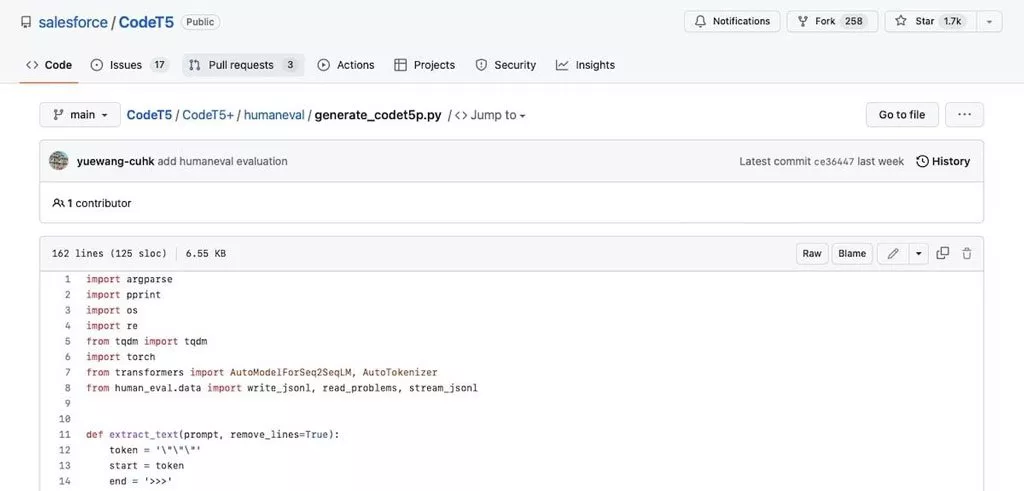
Task: Click the trash delete file icon
Action: click(x=967, y=254)
